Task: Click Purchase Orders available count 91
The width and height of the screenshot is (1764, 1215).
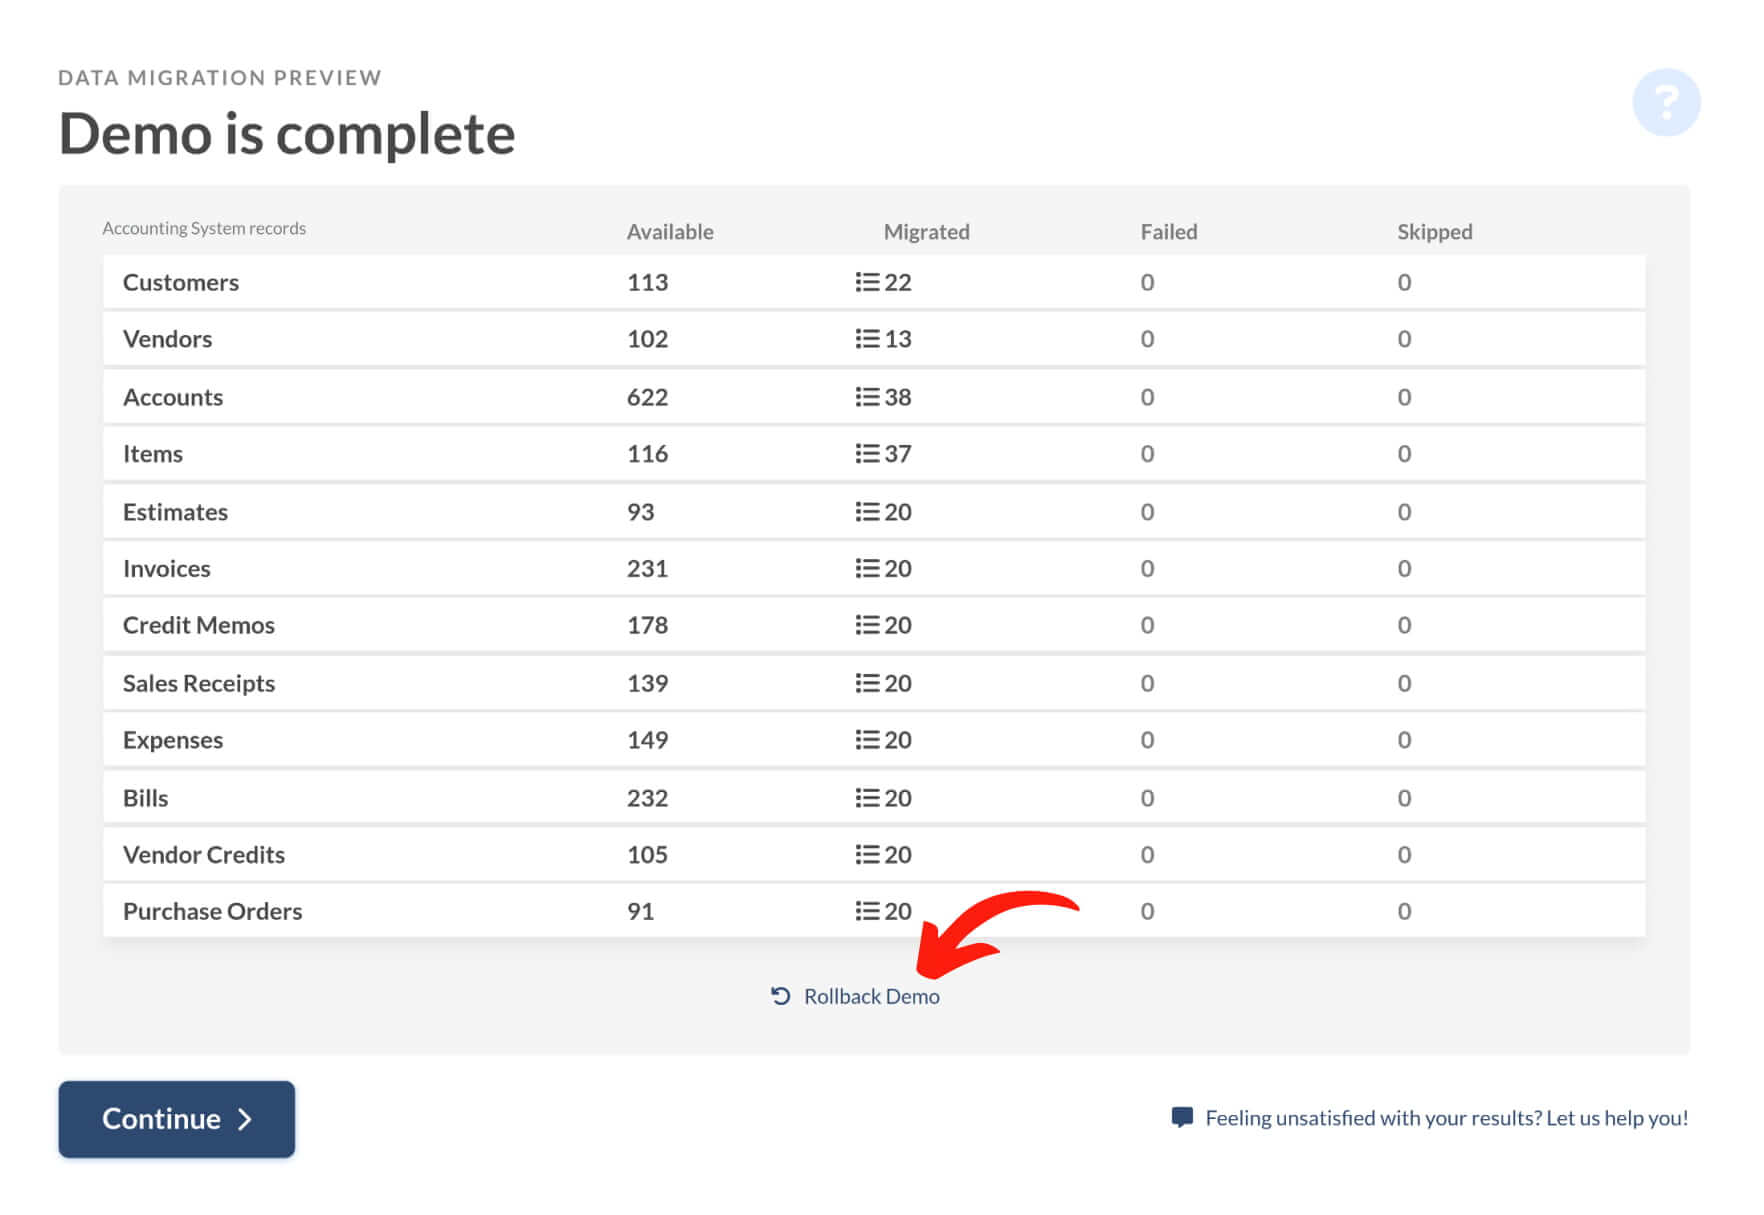Action: click(x=640, y=911)
